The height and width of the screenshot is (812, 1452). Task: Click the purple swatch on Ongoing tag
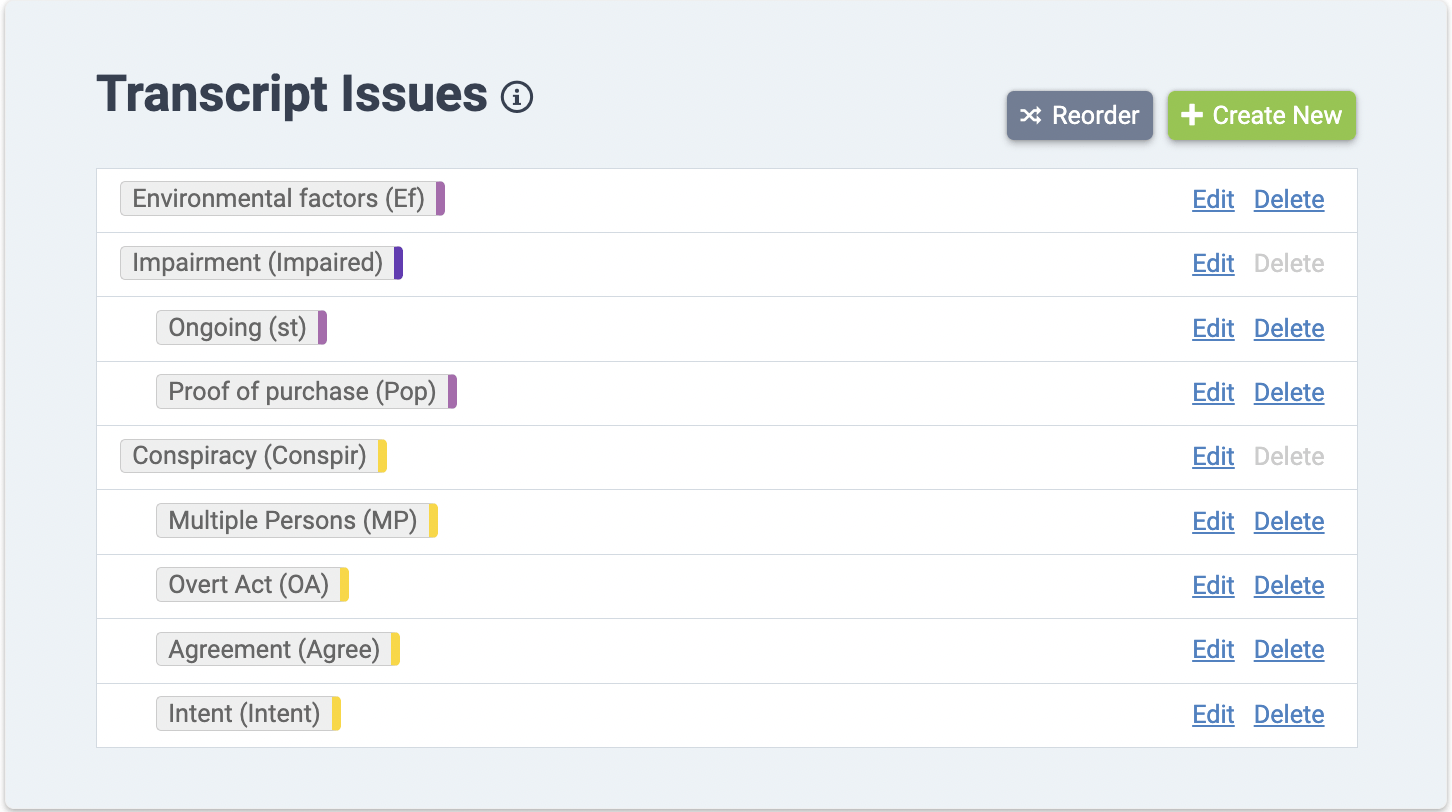(323, 328)
